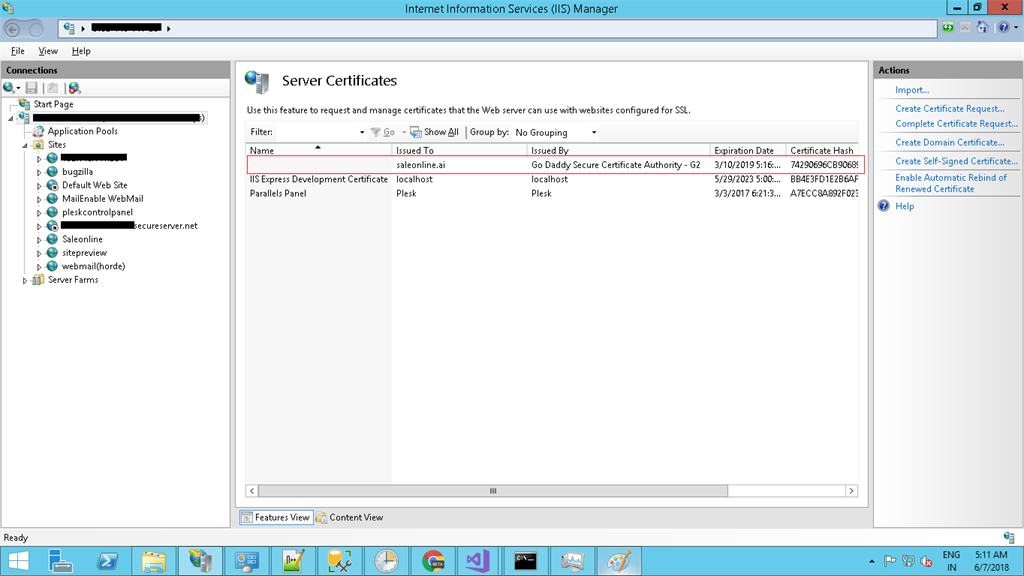Image resolution: width=1024 pixels, height=576 pixels.
Task: Open the Windows Start button
Action: 18,561
